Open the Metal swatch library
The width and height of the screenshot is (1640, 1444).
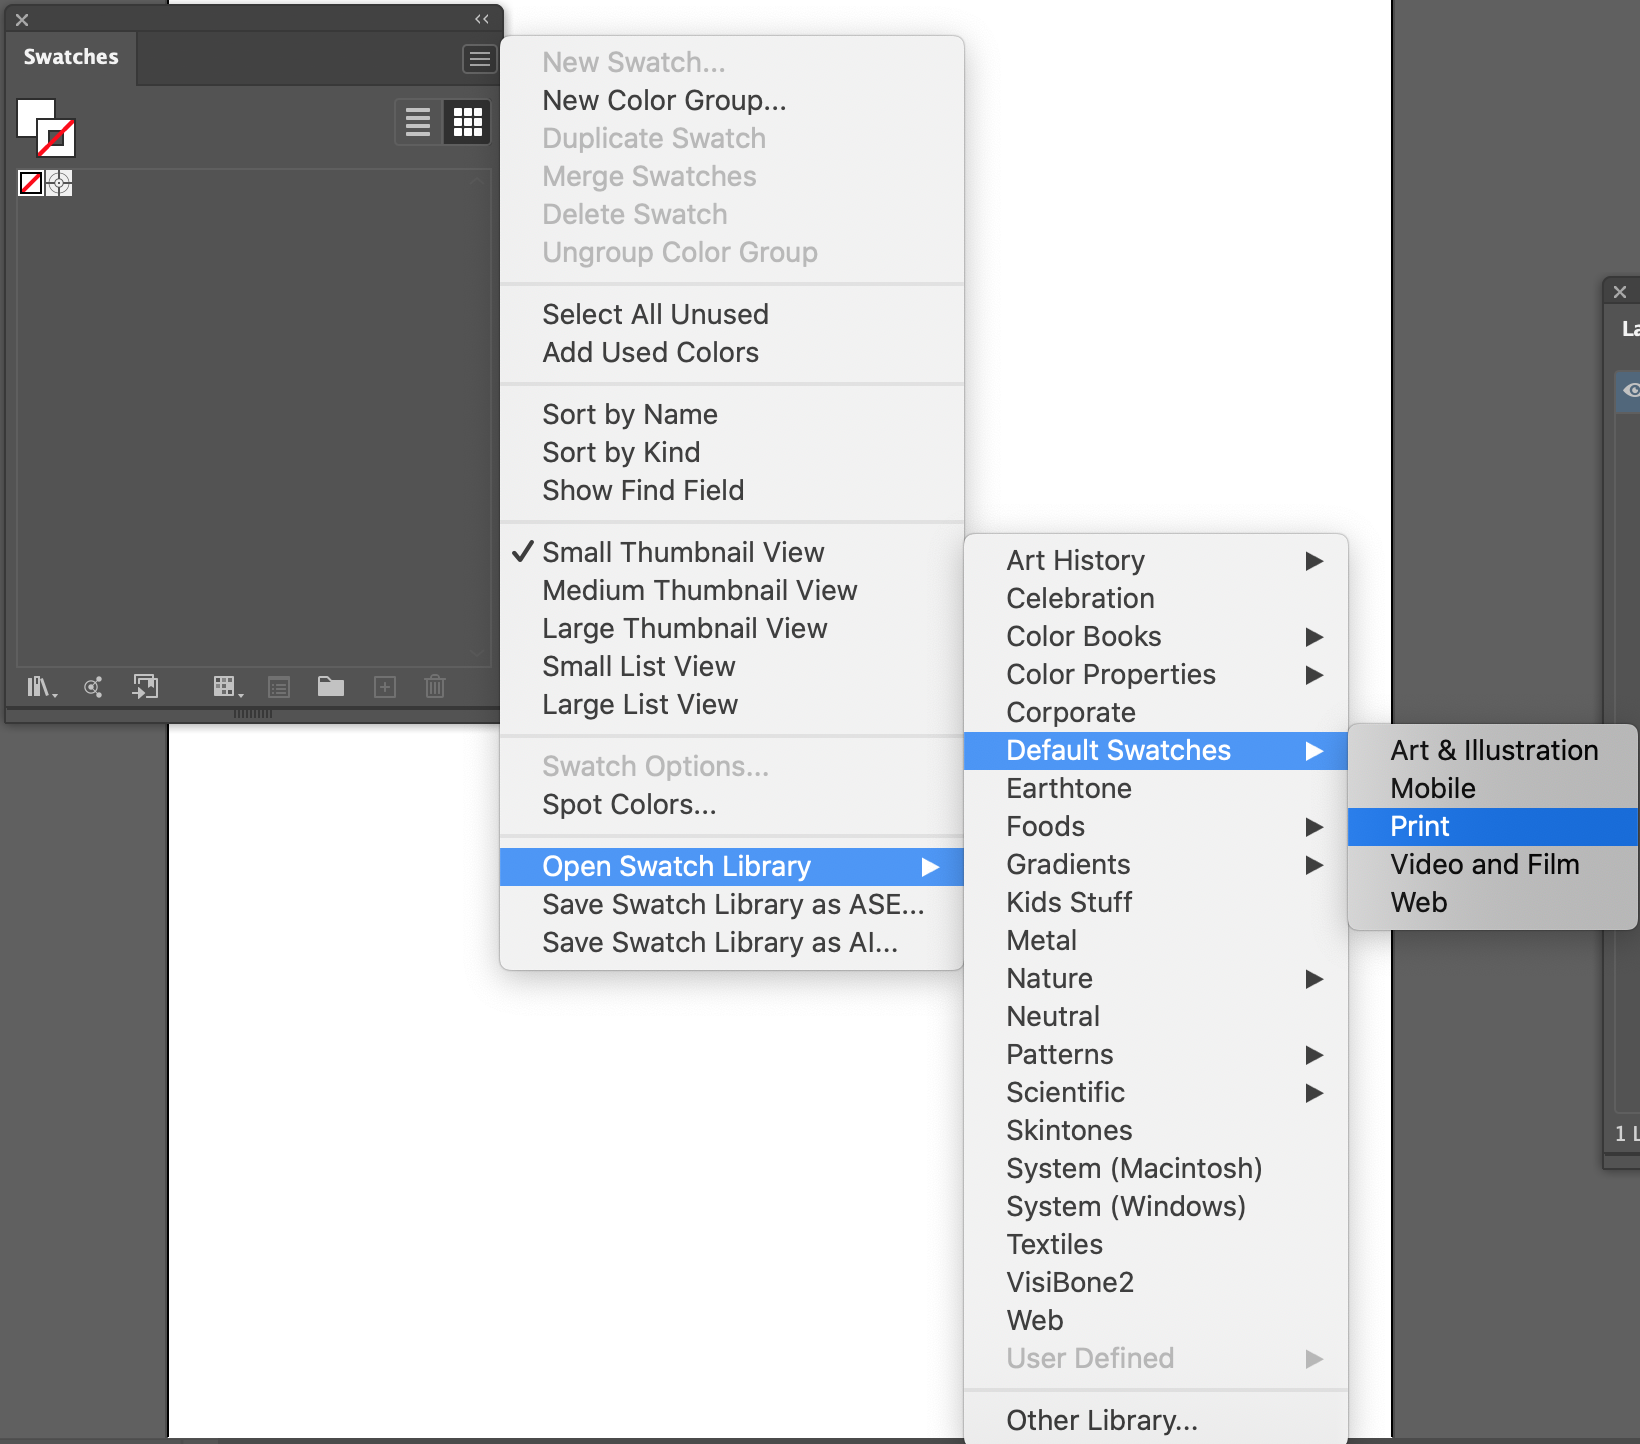pyautogui.click(x=1156, y=940)
